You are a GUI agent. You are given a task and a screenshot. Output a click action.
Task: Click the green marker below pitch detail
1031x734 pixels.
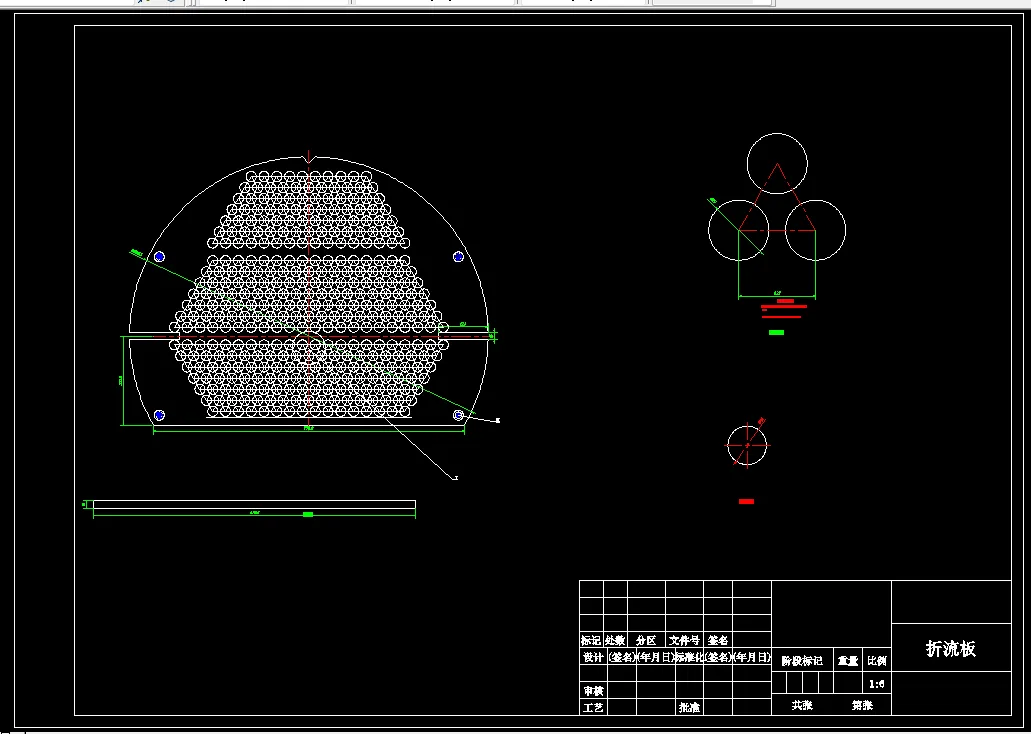[x=777, y=332]
